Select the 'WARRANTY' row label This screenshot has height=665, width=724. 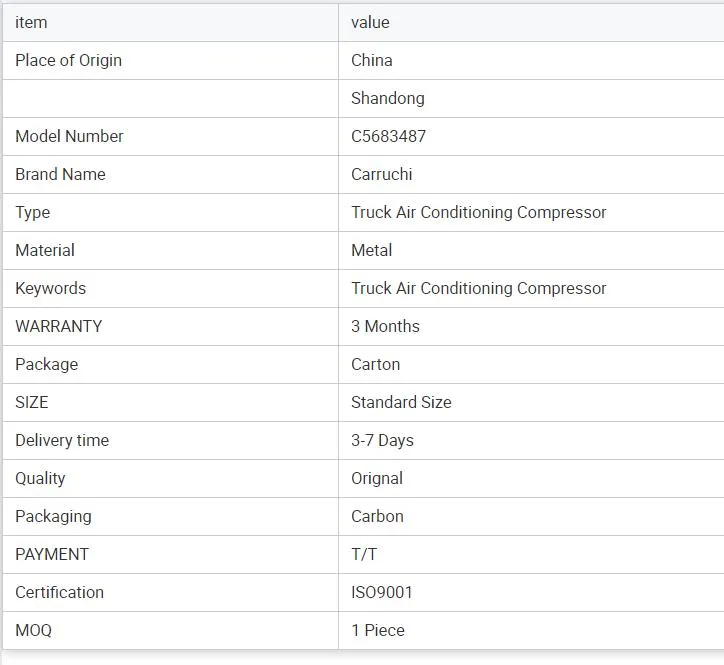point(58,326)
